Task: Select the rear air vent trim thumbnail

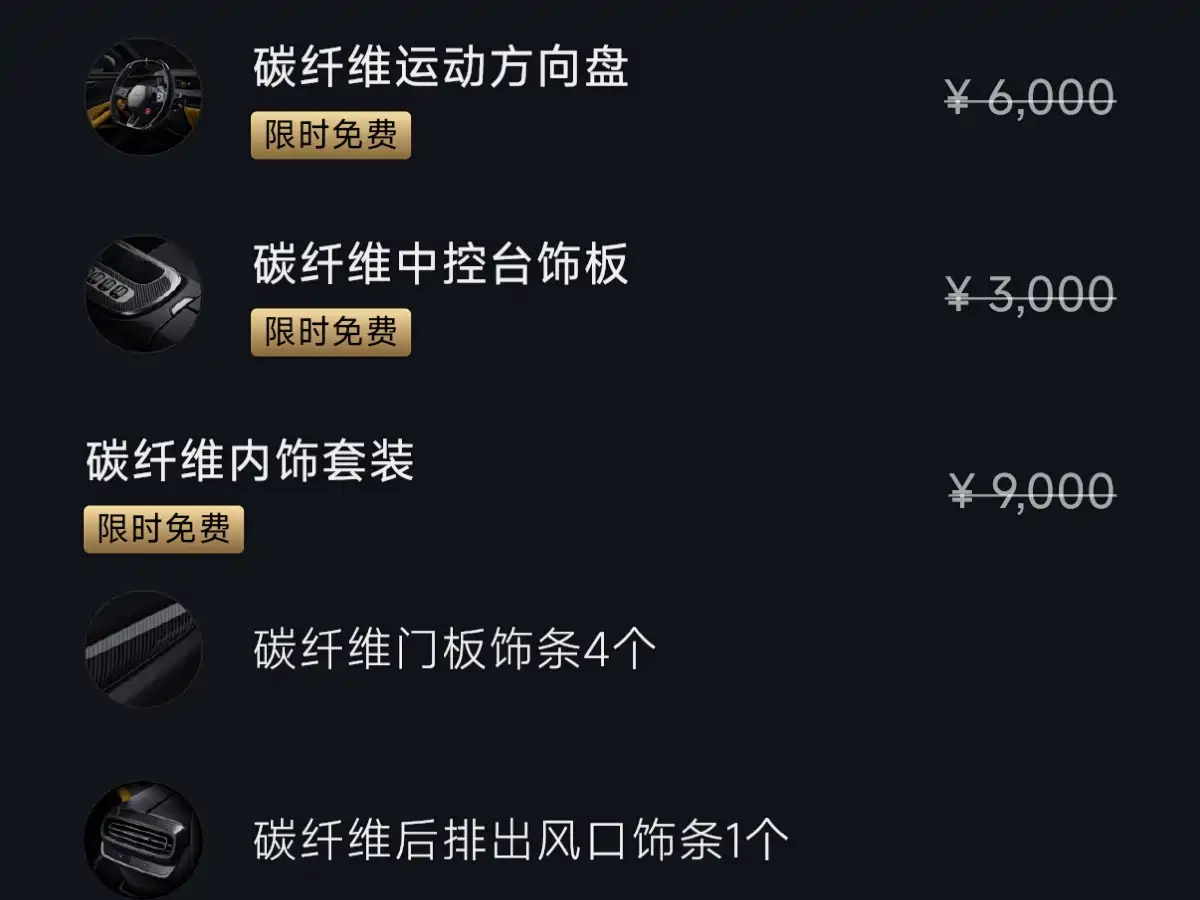Action: [x=143, y=840]
